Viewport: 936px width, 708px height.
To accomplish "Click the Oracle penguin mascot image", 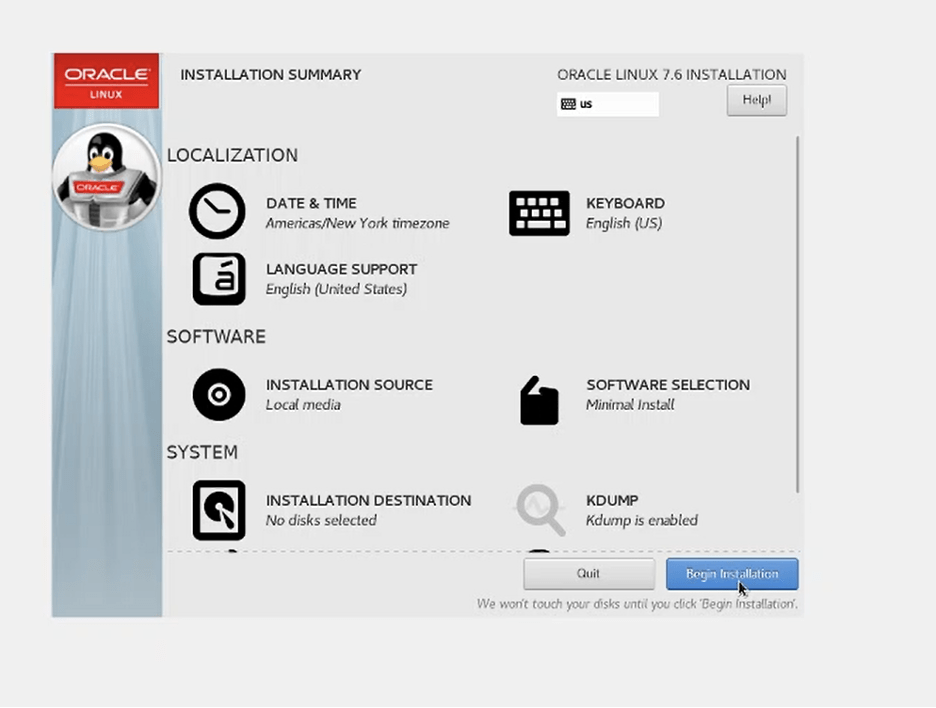I will point(106,177).
